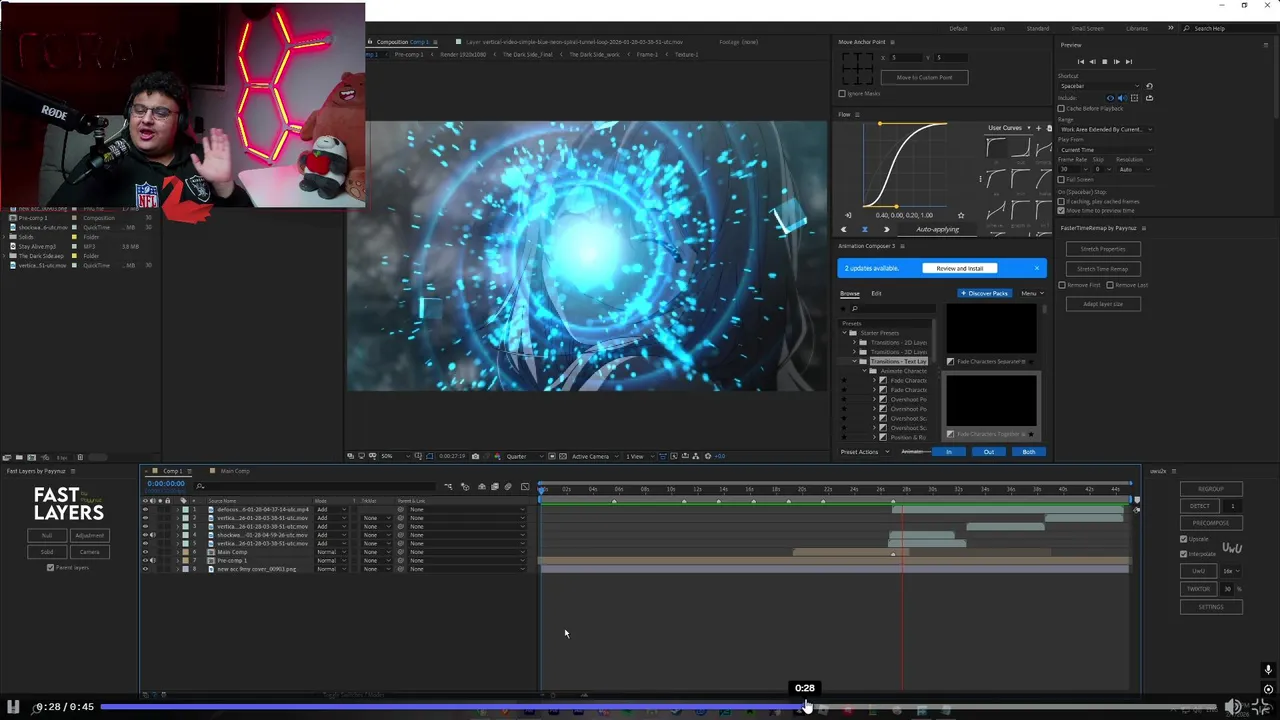1280x720 pixels.
Task: Click the first user curve preset thumbnail
Action: [x=996, y=147]
